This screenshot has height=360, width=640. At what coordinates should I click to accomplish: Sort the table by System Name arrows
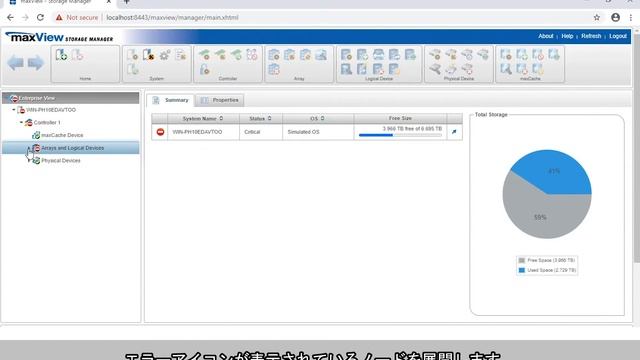tap(221, 118)
